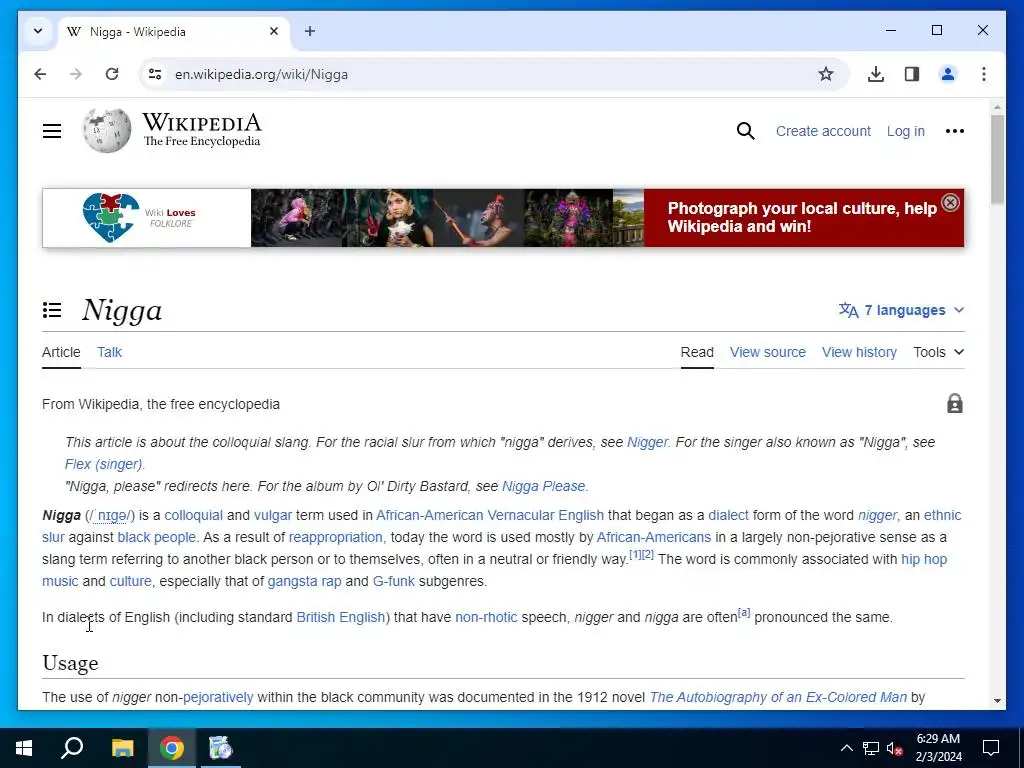
Task: Open the muted volume tray icon
Action: pyautogui.click(x=894, y=748)
